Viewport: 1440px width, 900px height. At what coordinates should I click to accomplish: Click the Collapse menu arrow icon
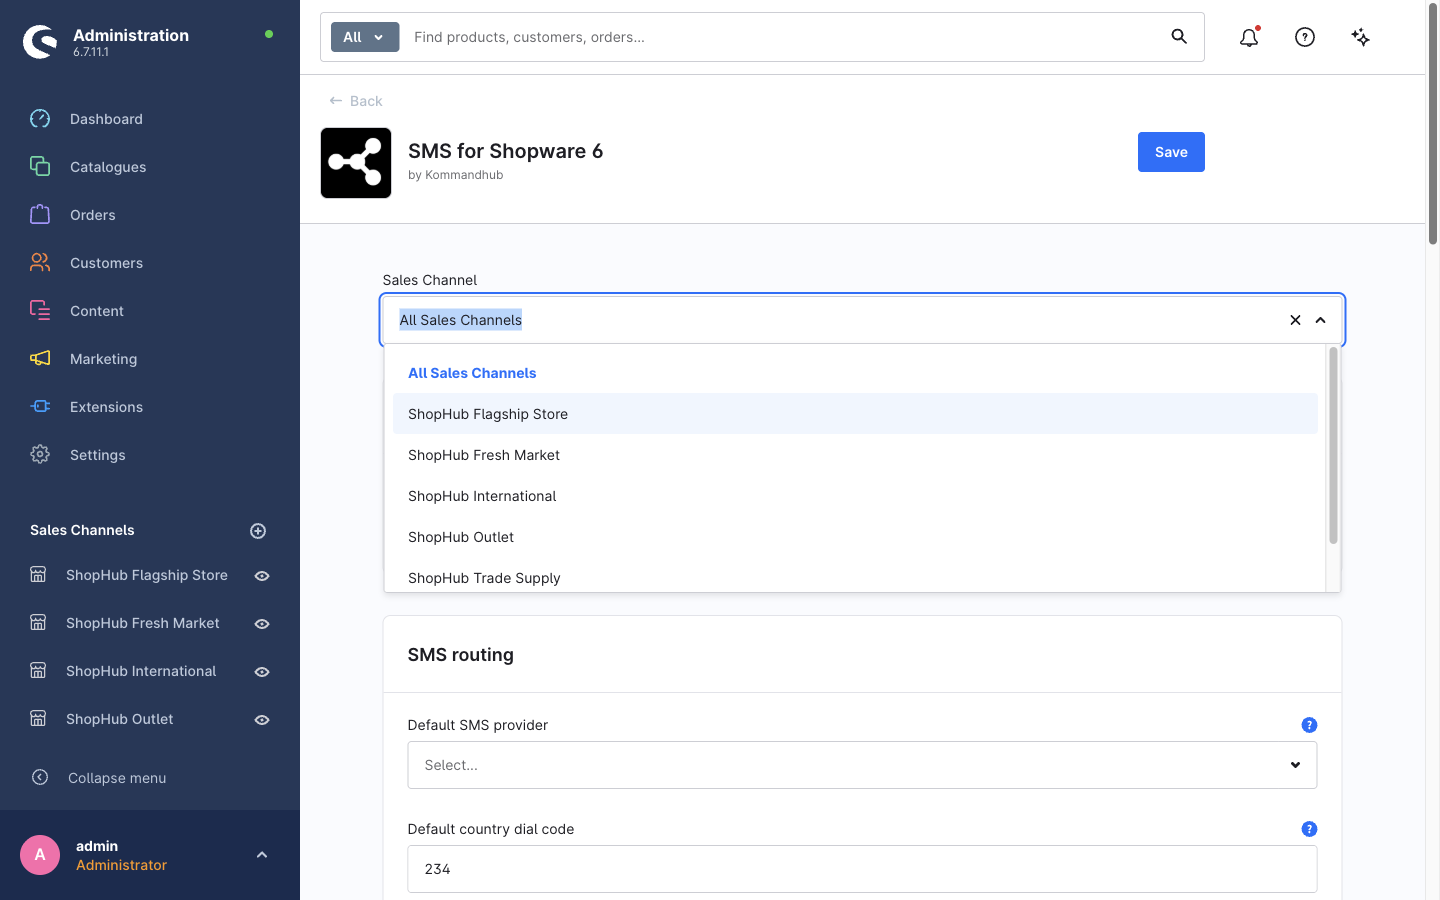[40, 777]
